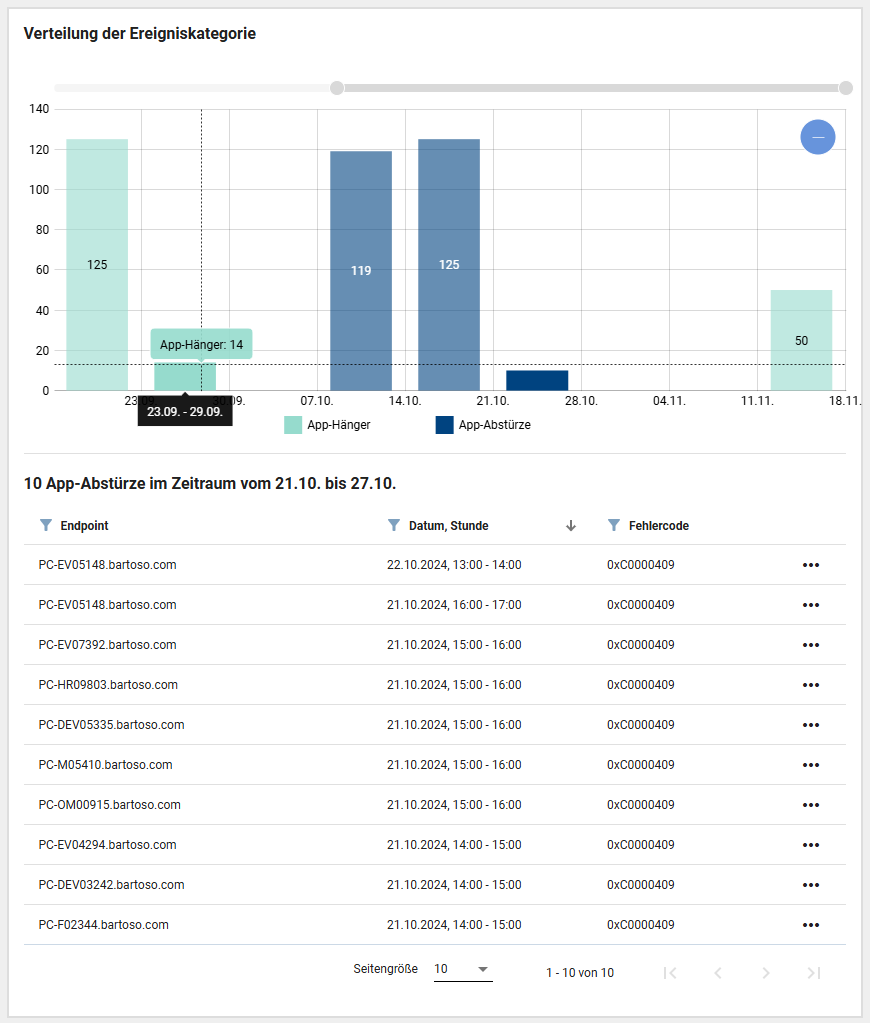Viewport: 870px width, 1023px height.
Task: Open more options for PC-F02344.bartoso.com row
Action: pyautogui.click(x=811, y=925)
